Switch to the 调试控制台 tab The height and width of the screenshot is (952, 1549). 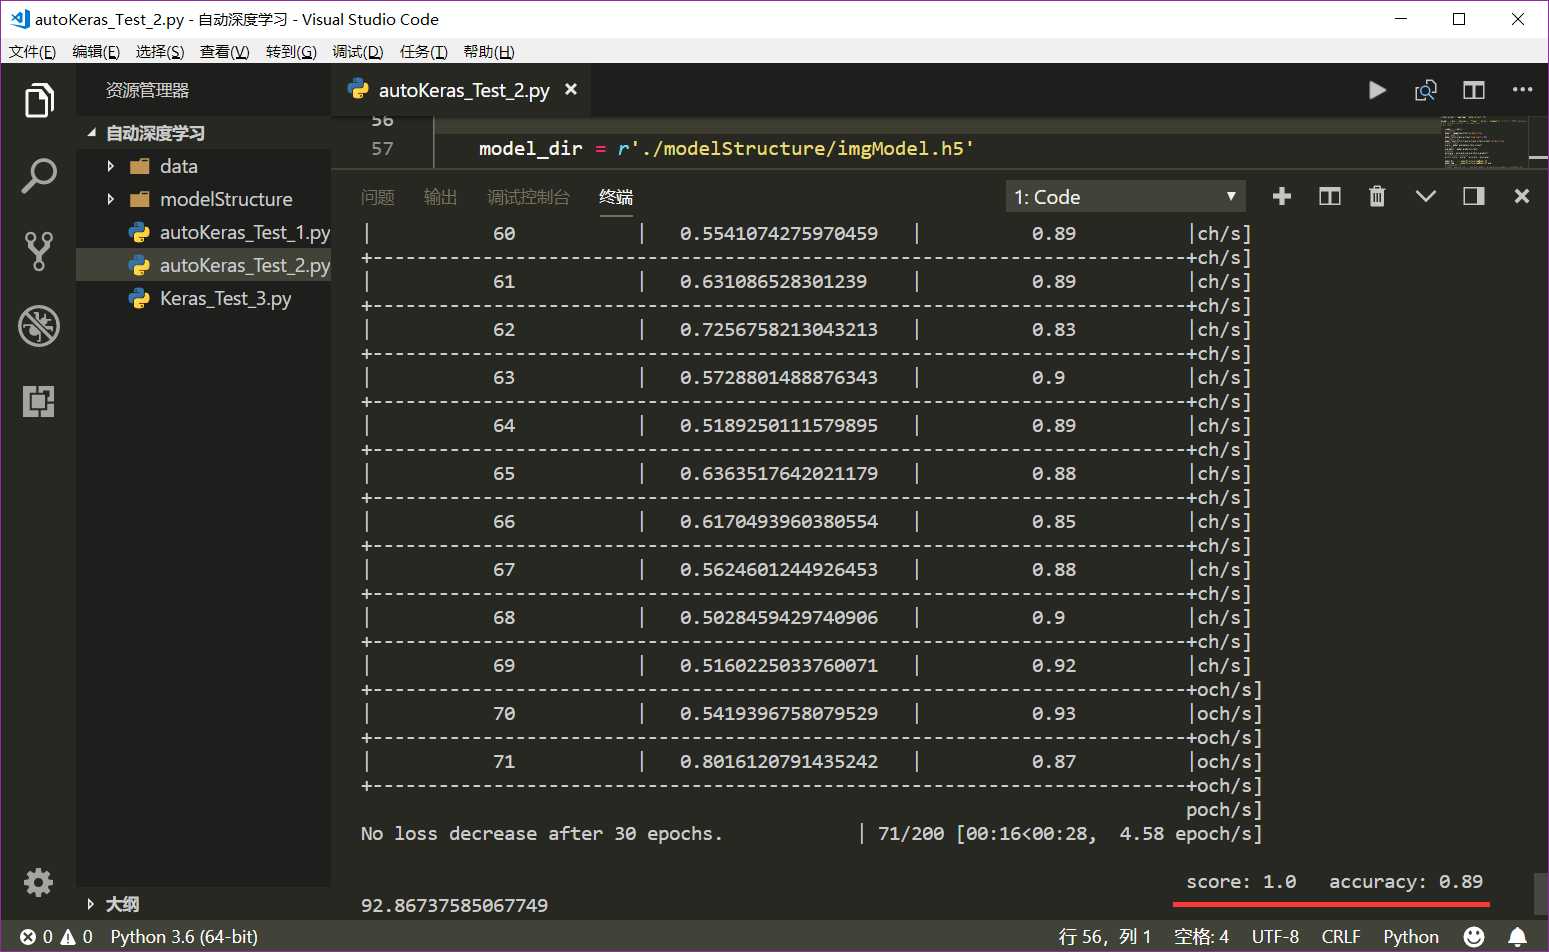pos(528,197)
